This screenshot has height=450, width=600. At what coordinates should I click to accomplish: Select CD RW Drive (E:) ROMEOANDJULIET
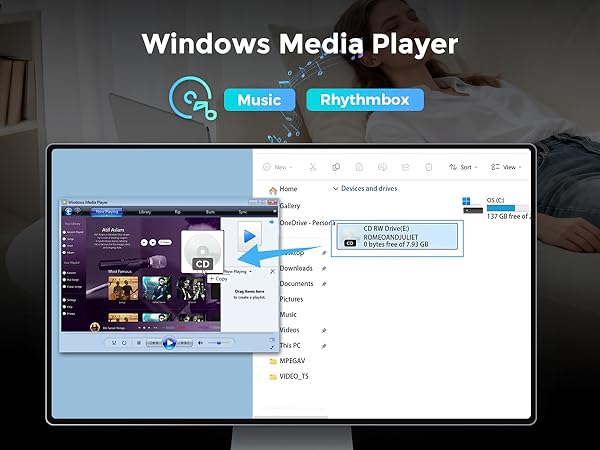(397, 236)
